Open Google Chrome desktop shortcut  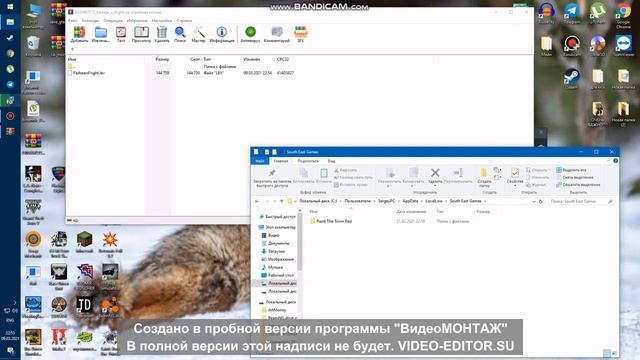[623, 16]
